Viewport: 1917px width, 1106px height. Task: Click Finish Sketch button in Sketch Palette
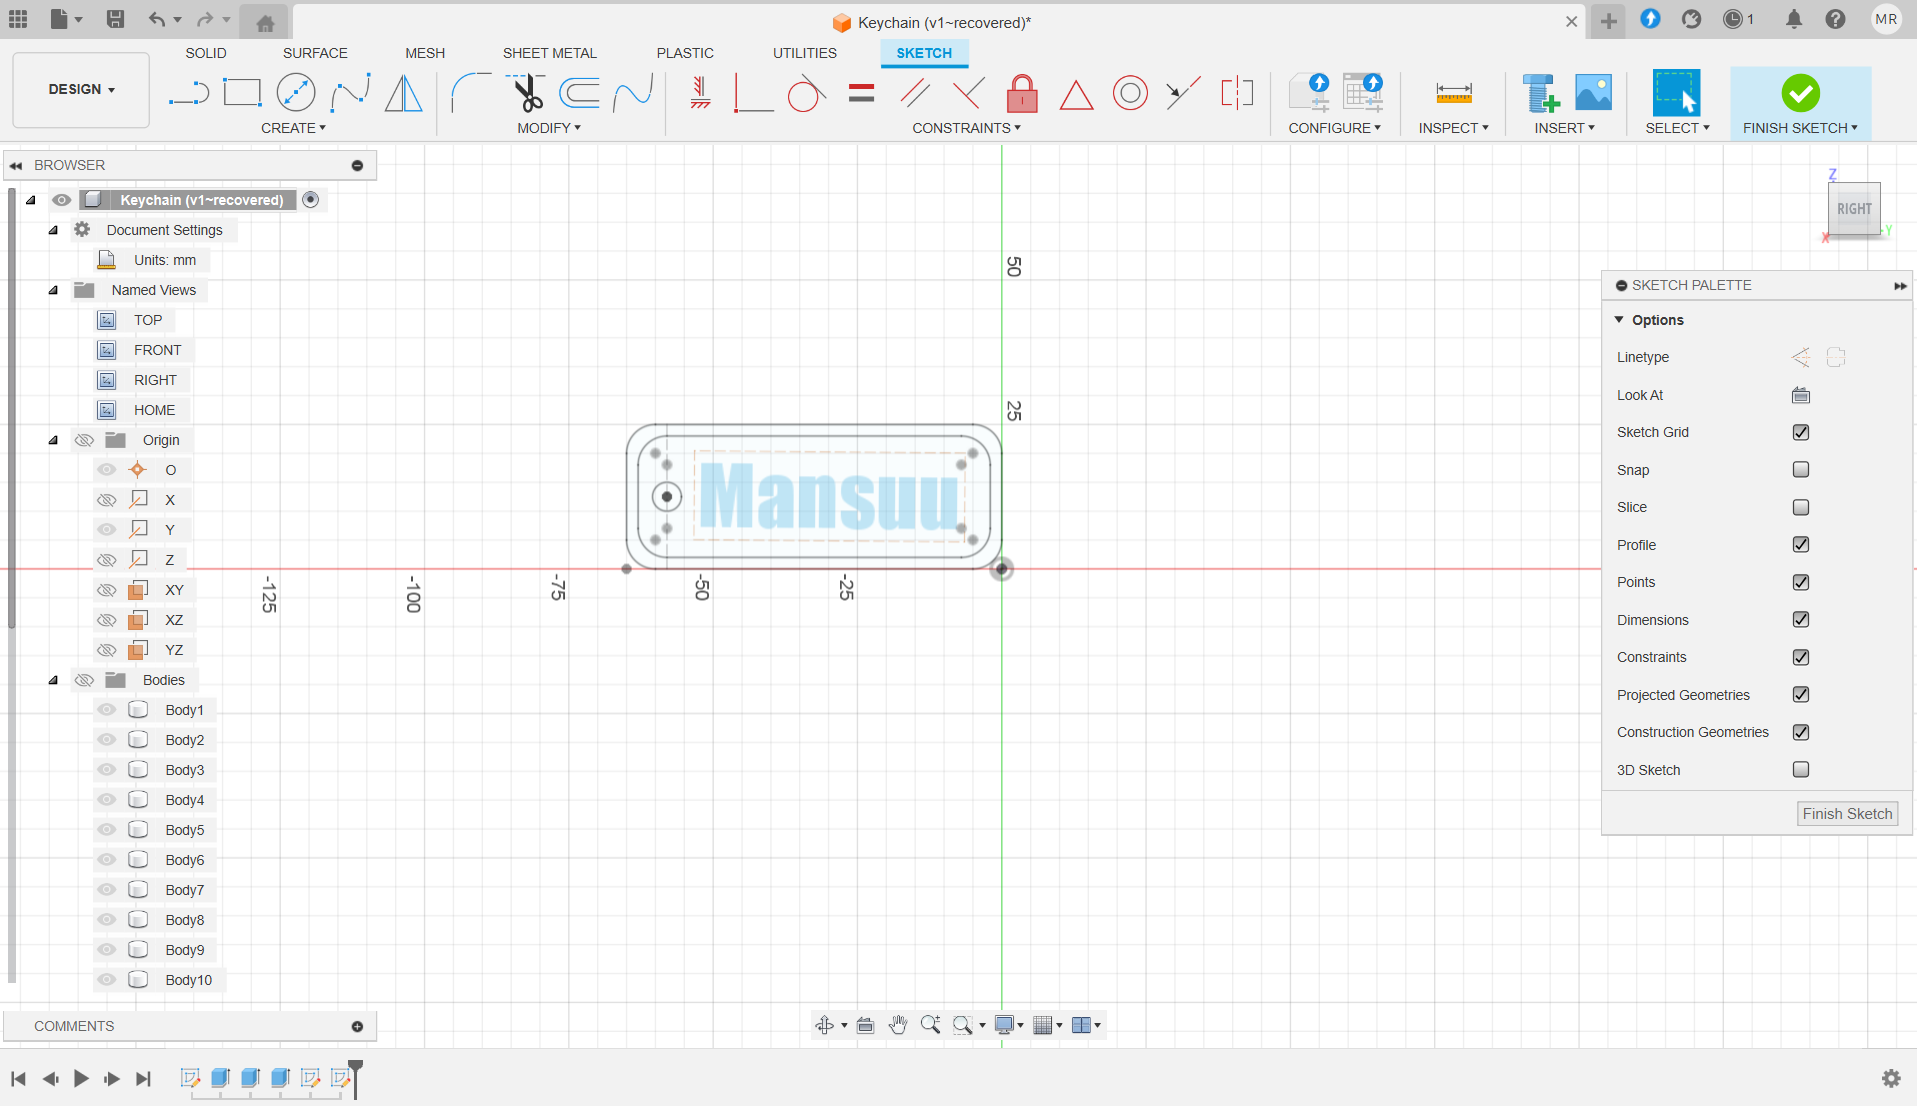click(1847, 814)
